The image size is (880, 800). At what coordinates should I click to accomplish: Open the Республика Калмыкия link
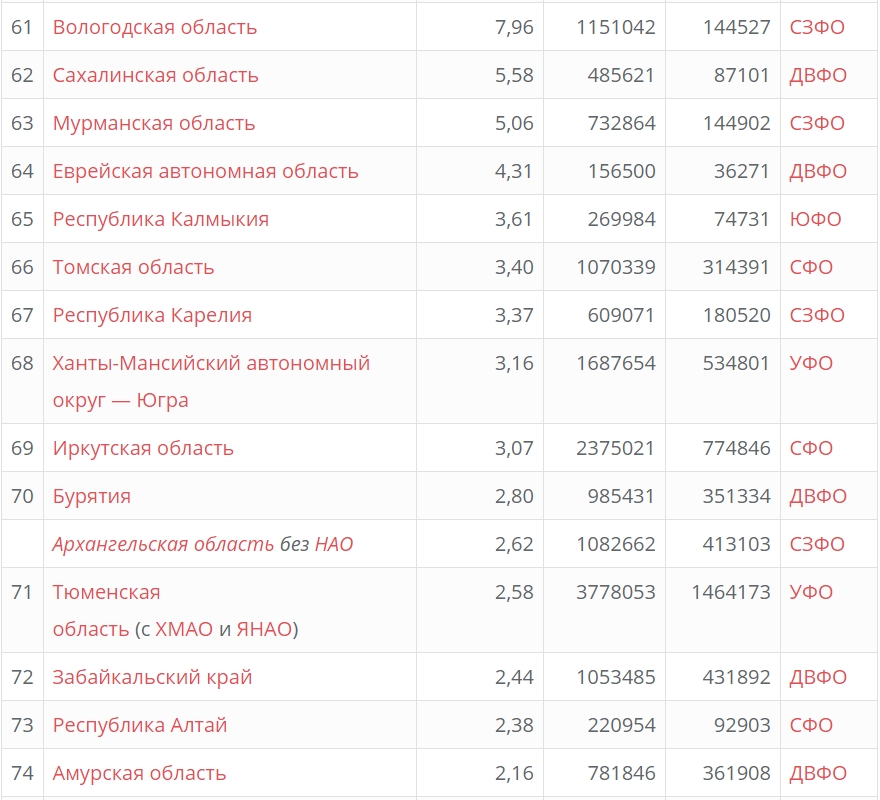click(160, 219)
